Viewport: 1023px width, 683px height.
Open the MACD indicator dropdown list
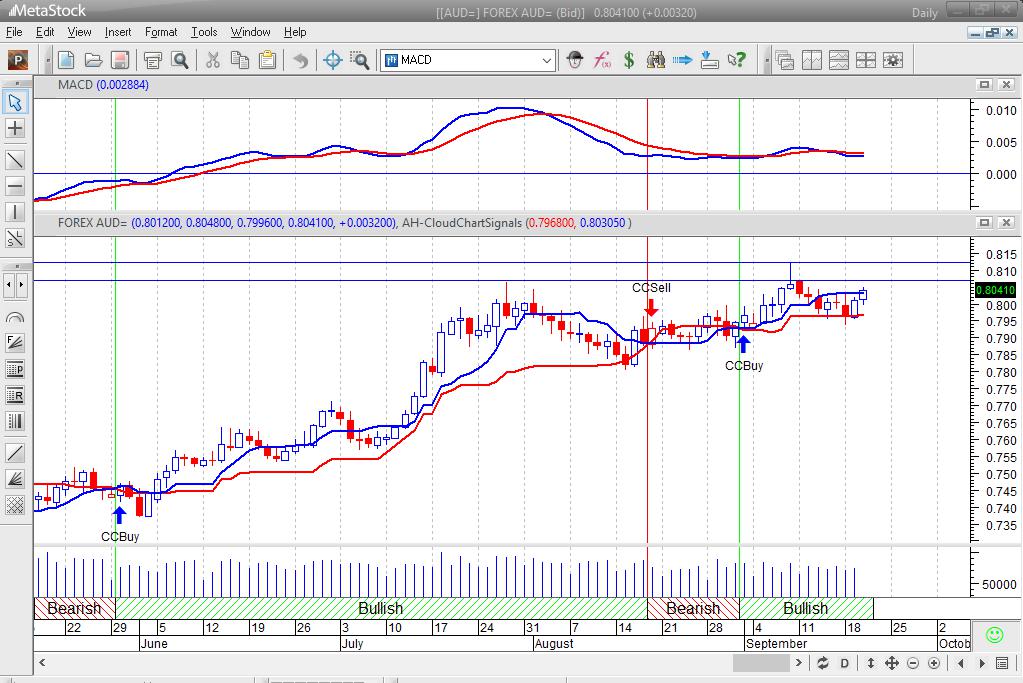(x=549, y=60)
